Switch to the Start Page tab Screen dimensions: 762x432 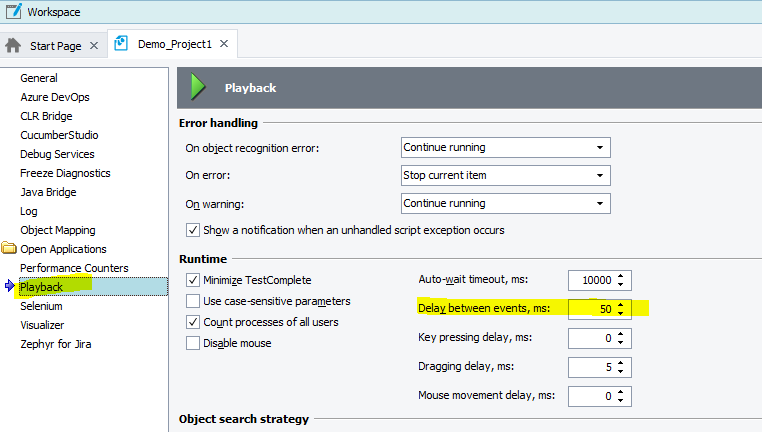click(56, 46)
